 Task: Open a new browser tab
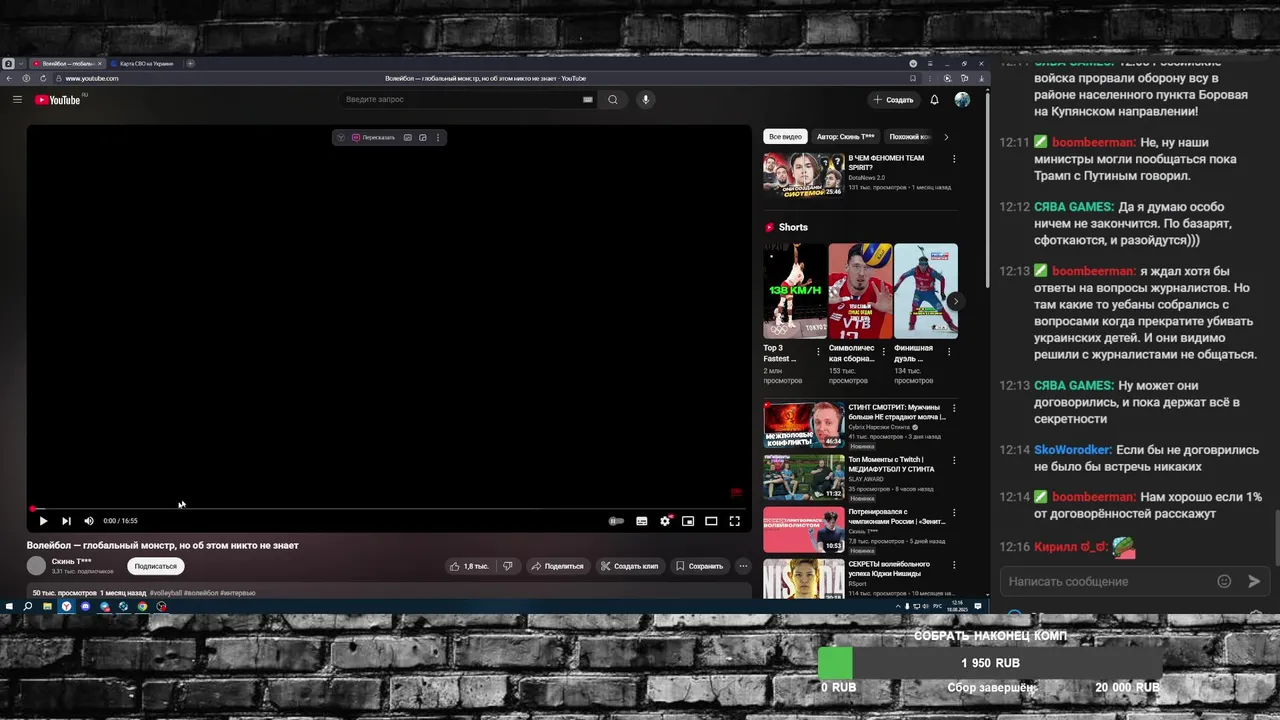[x=190, y=63]
